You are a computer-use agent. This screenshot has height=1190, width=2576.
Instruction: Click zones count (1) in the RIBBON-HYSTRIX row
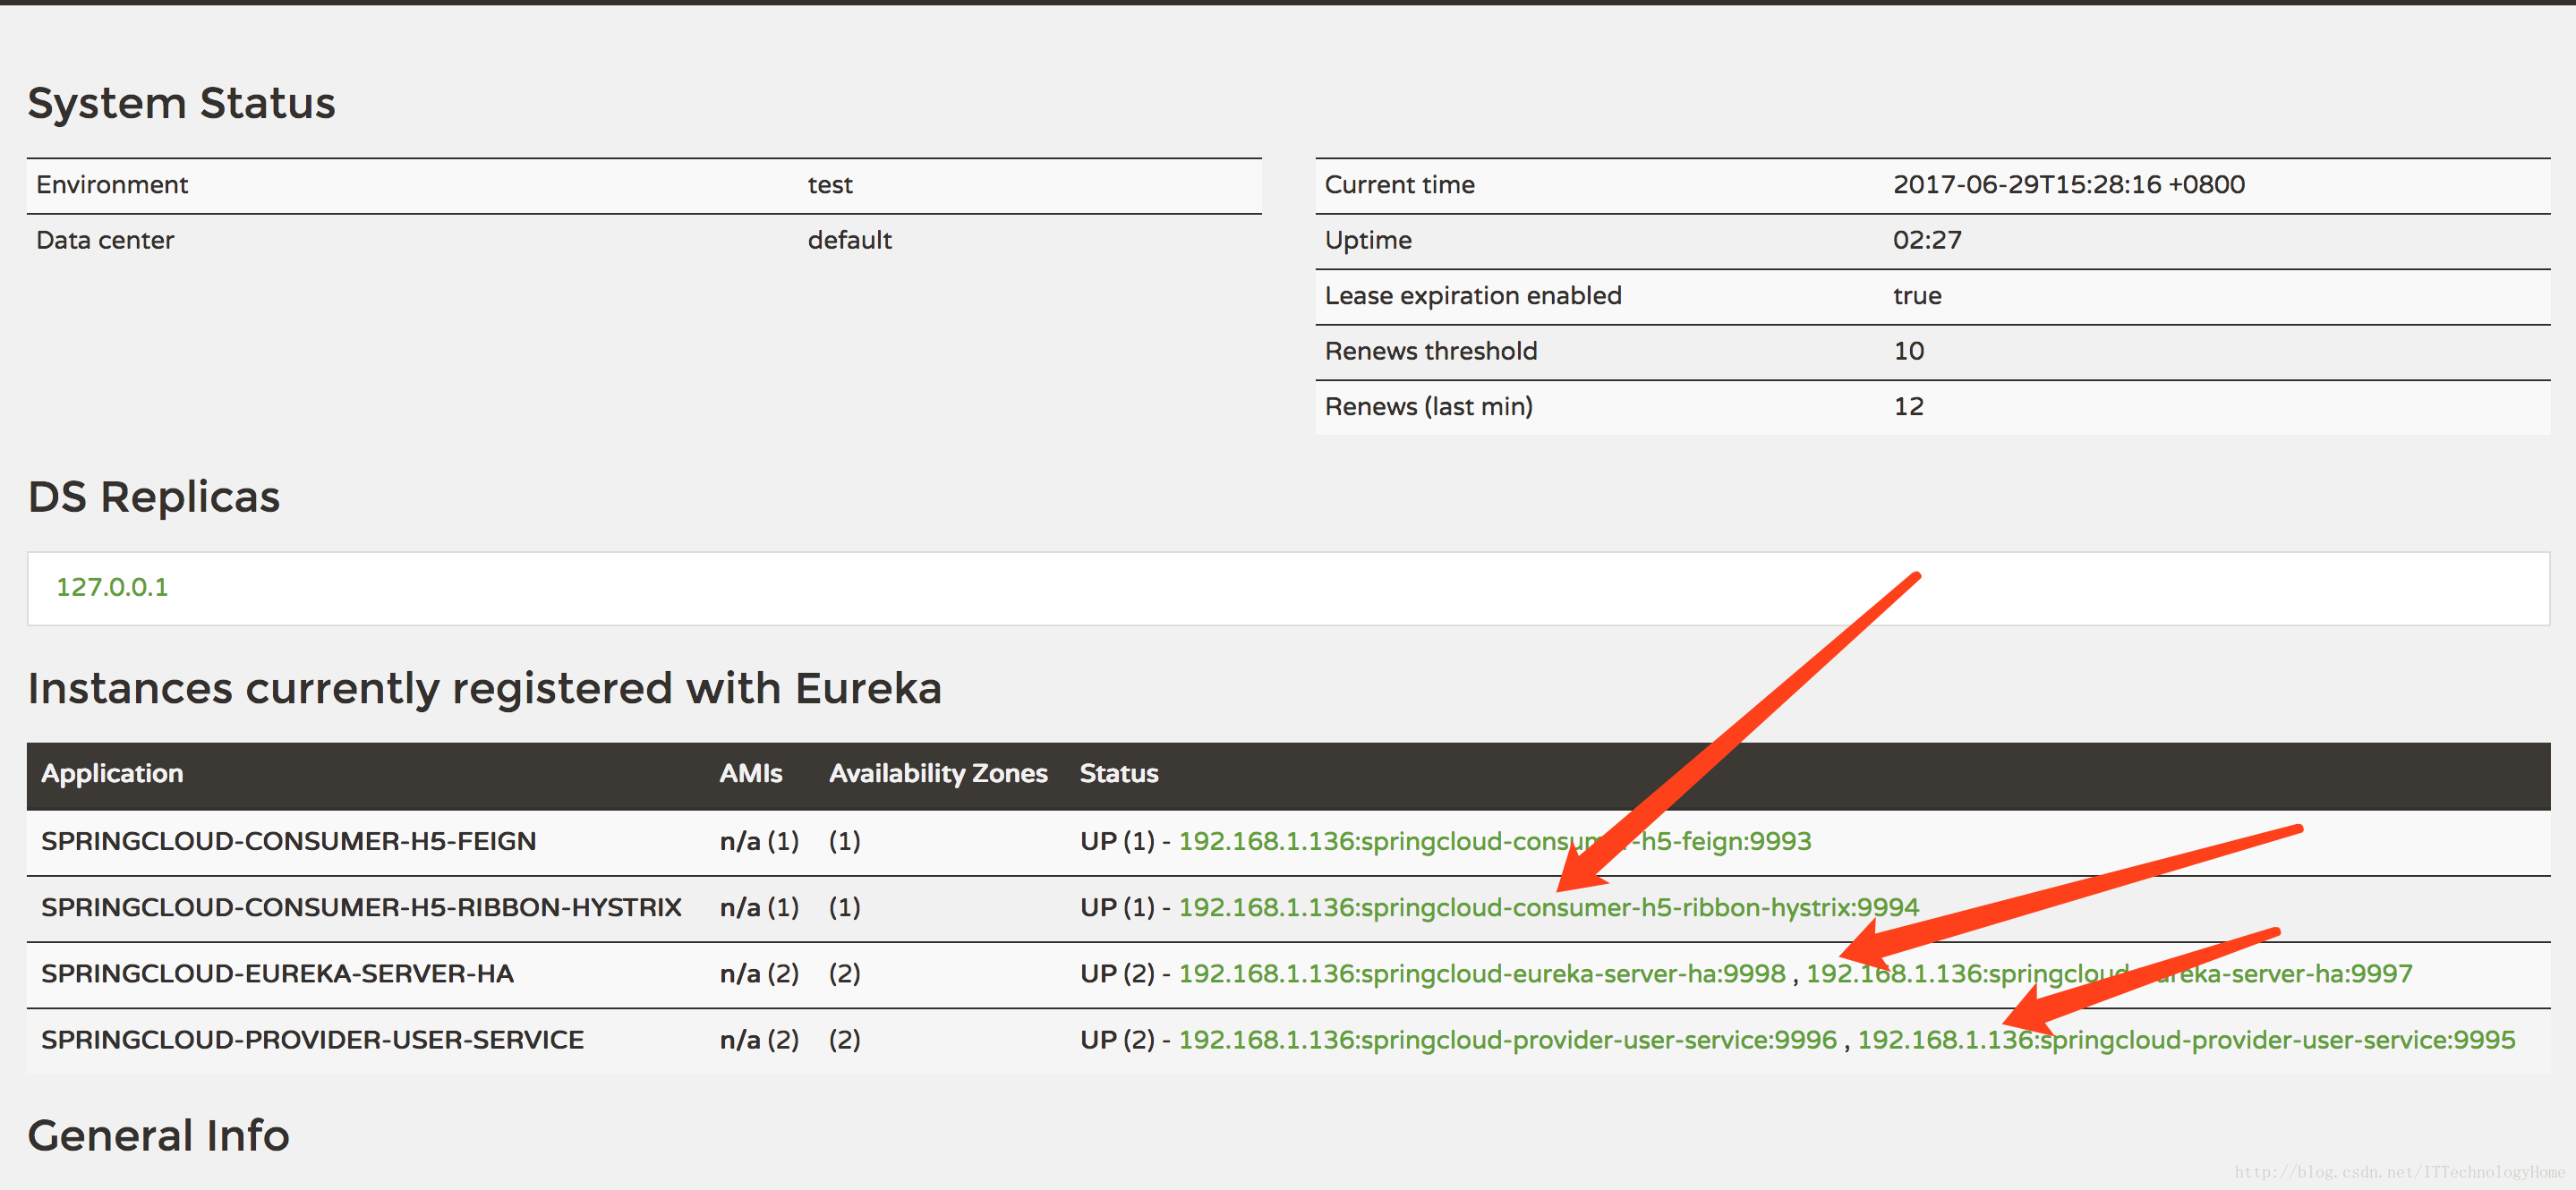point(845,907)
